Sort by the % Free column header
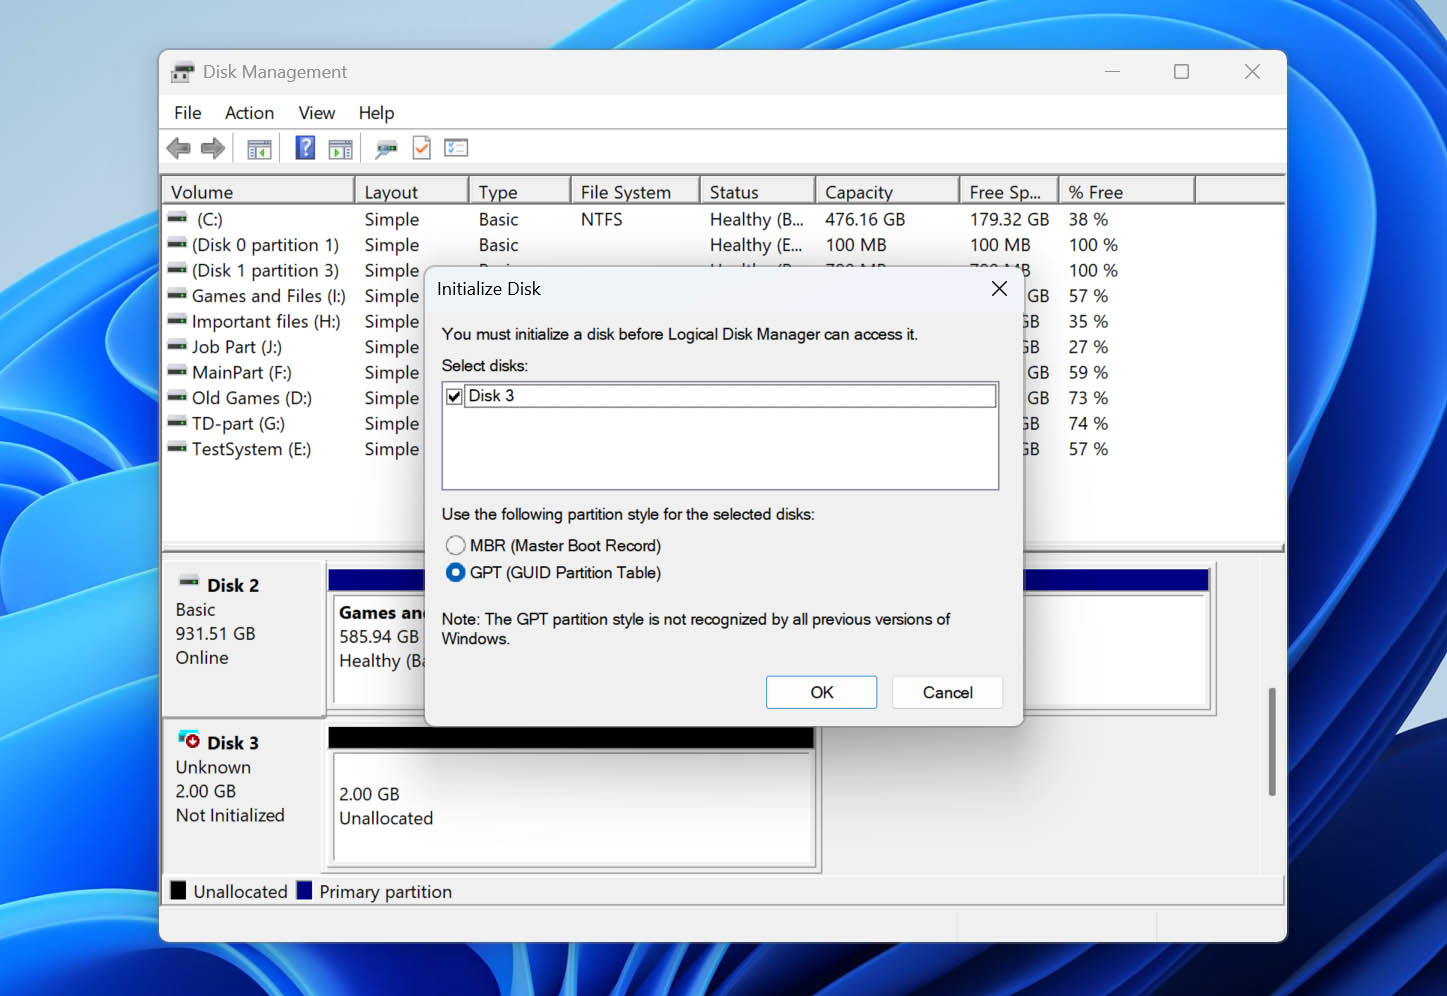This screenshot has width=1447, height=996. click(1126, 191)
